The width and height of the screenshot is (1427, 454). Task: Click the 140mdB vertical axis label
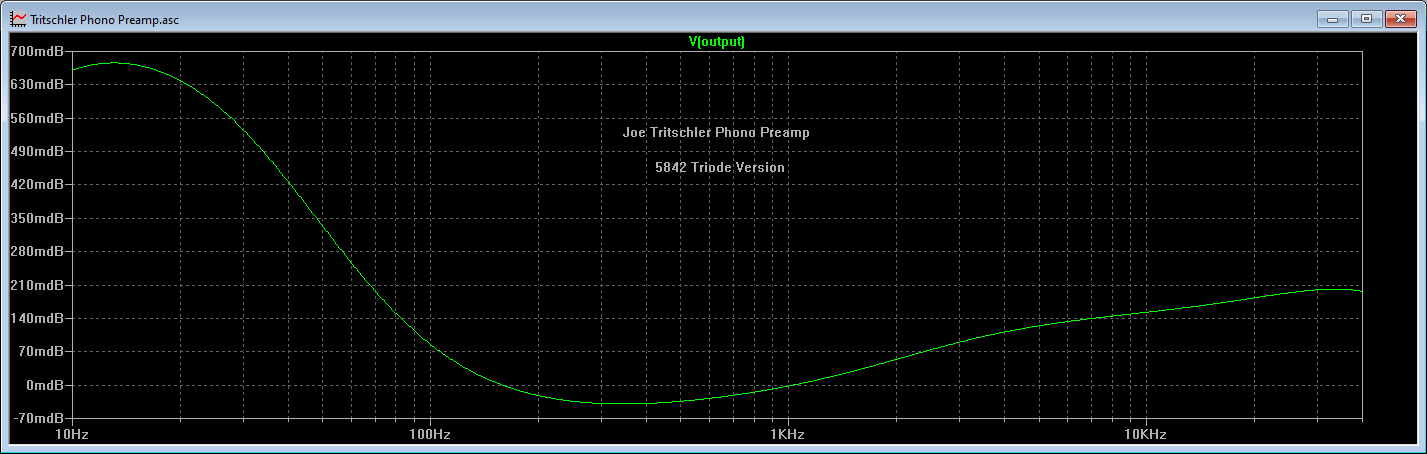click(x=37, y=318)
